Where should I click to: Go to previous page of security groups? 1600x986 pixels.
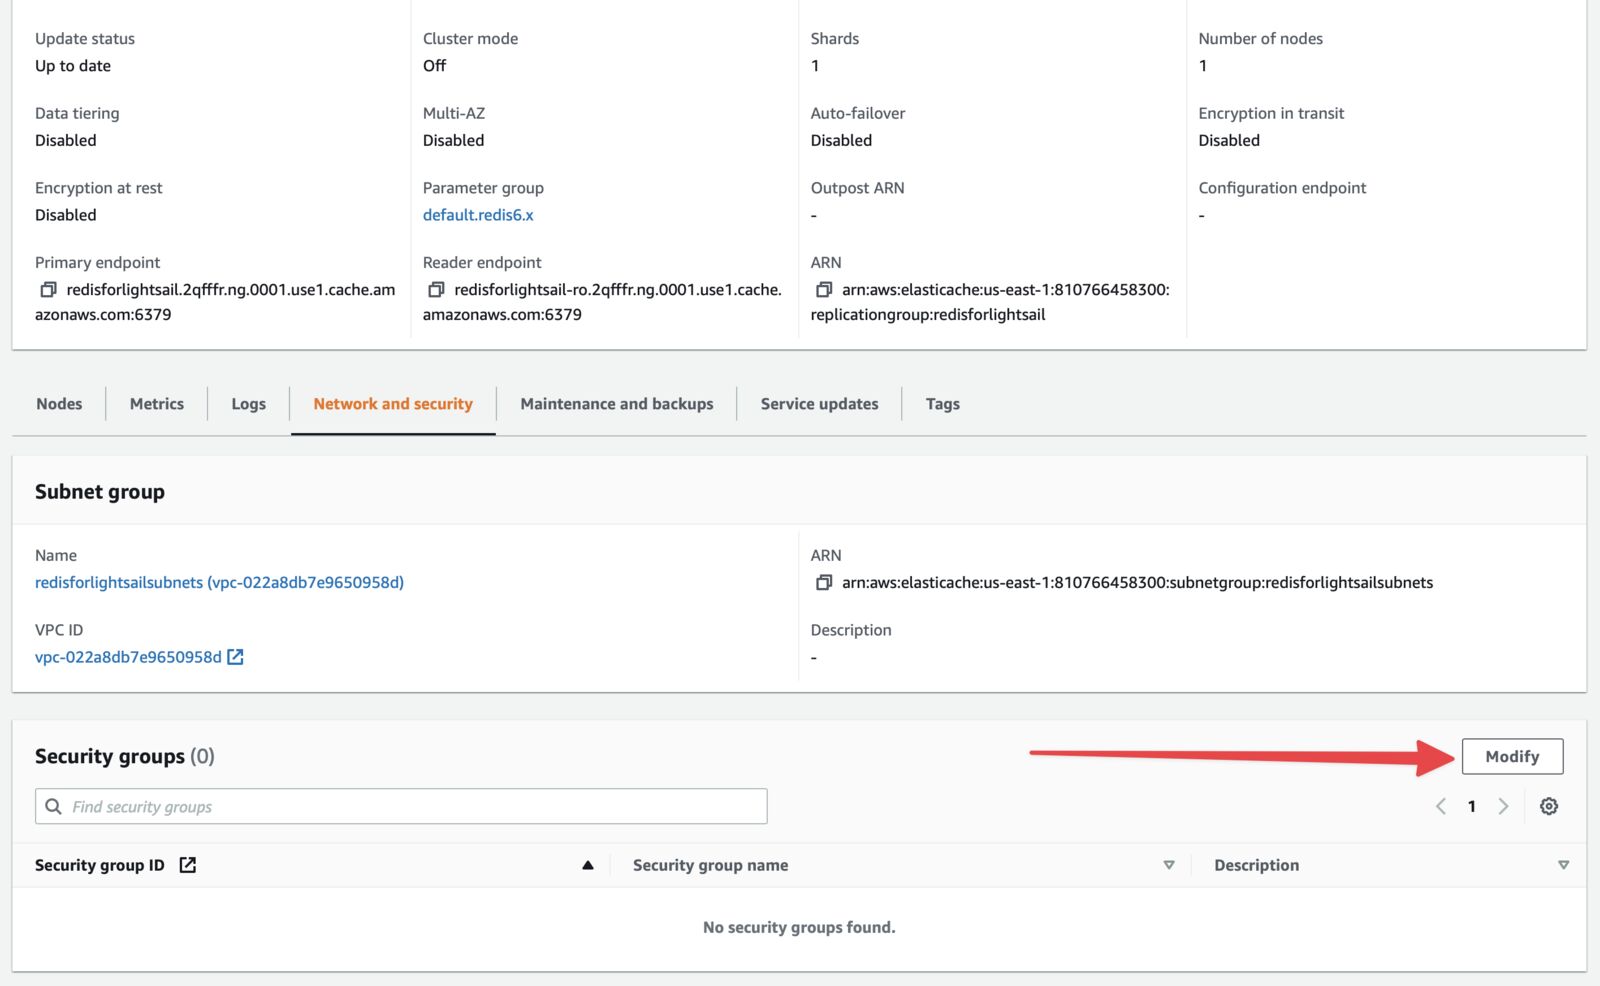[1441, 806]
